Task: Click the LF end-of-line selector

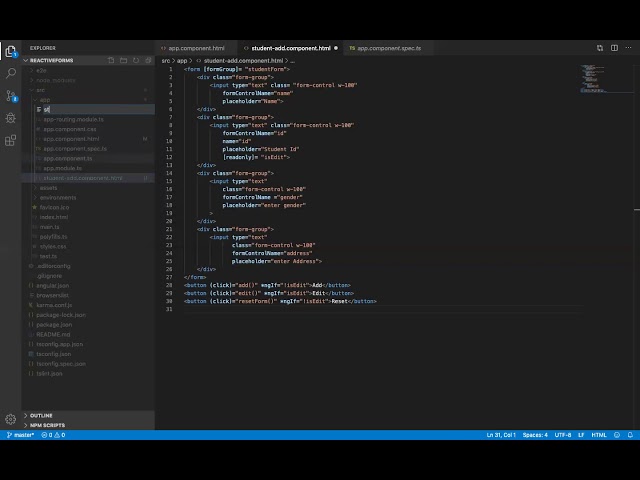Action: [x=581, y=435]
